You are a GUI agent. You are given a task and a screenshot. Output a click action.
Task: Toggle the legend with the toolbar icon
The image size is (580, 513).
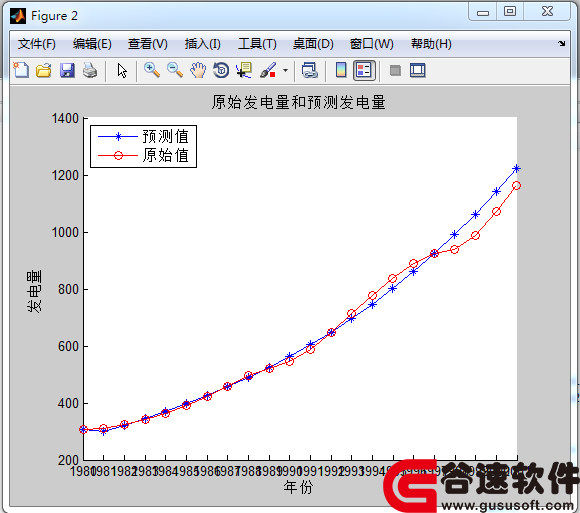click(x=364, y=70)
